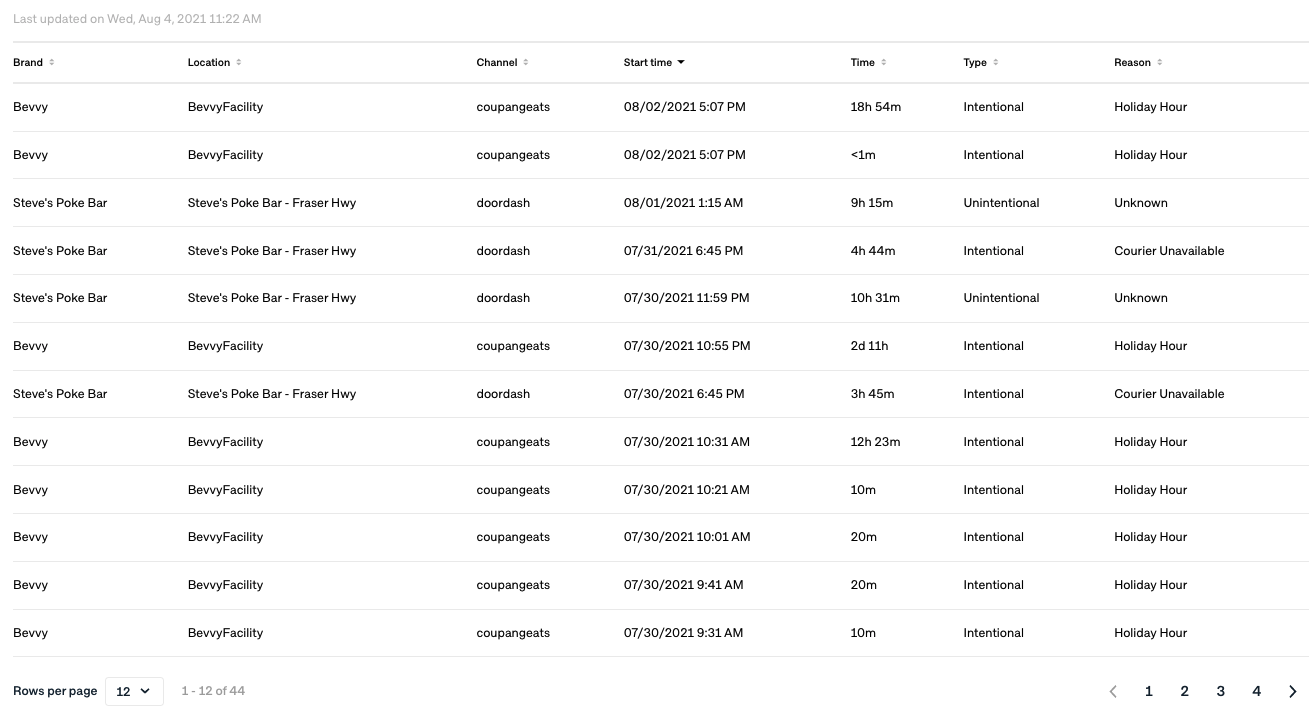Click the Start time column header

[648, 62]
